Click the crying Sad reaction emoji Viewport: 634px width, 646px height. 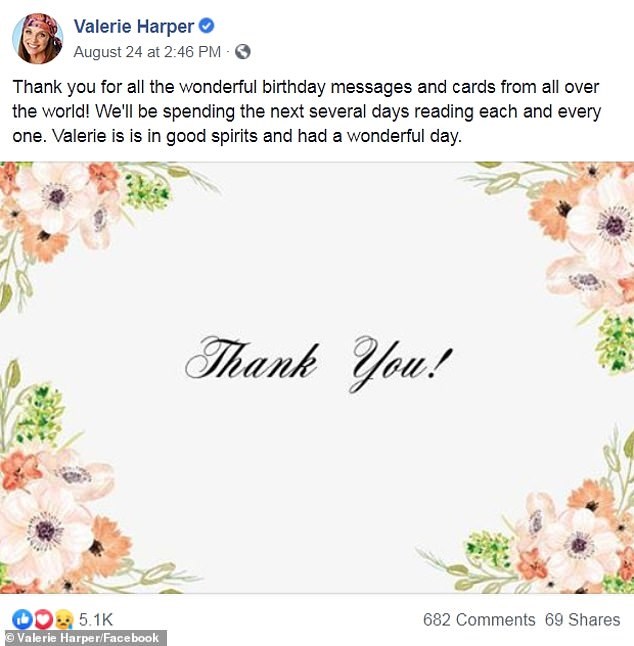(x=64, y=619)
